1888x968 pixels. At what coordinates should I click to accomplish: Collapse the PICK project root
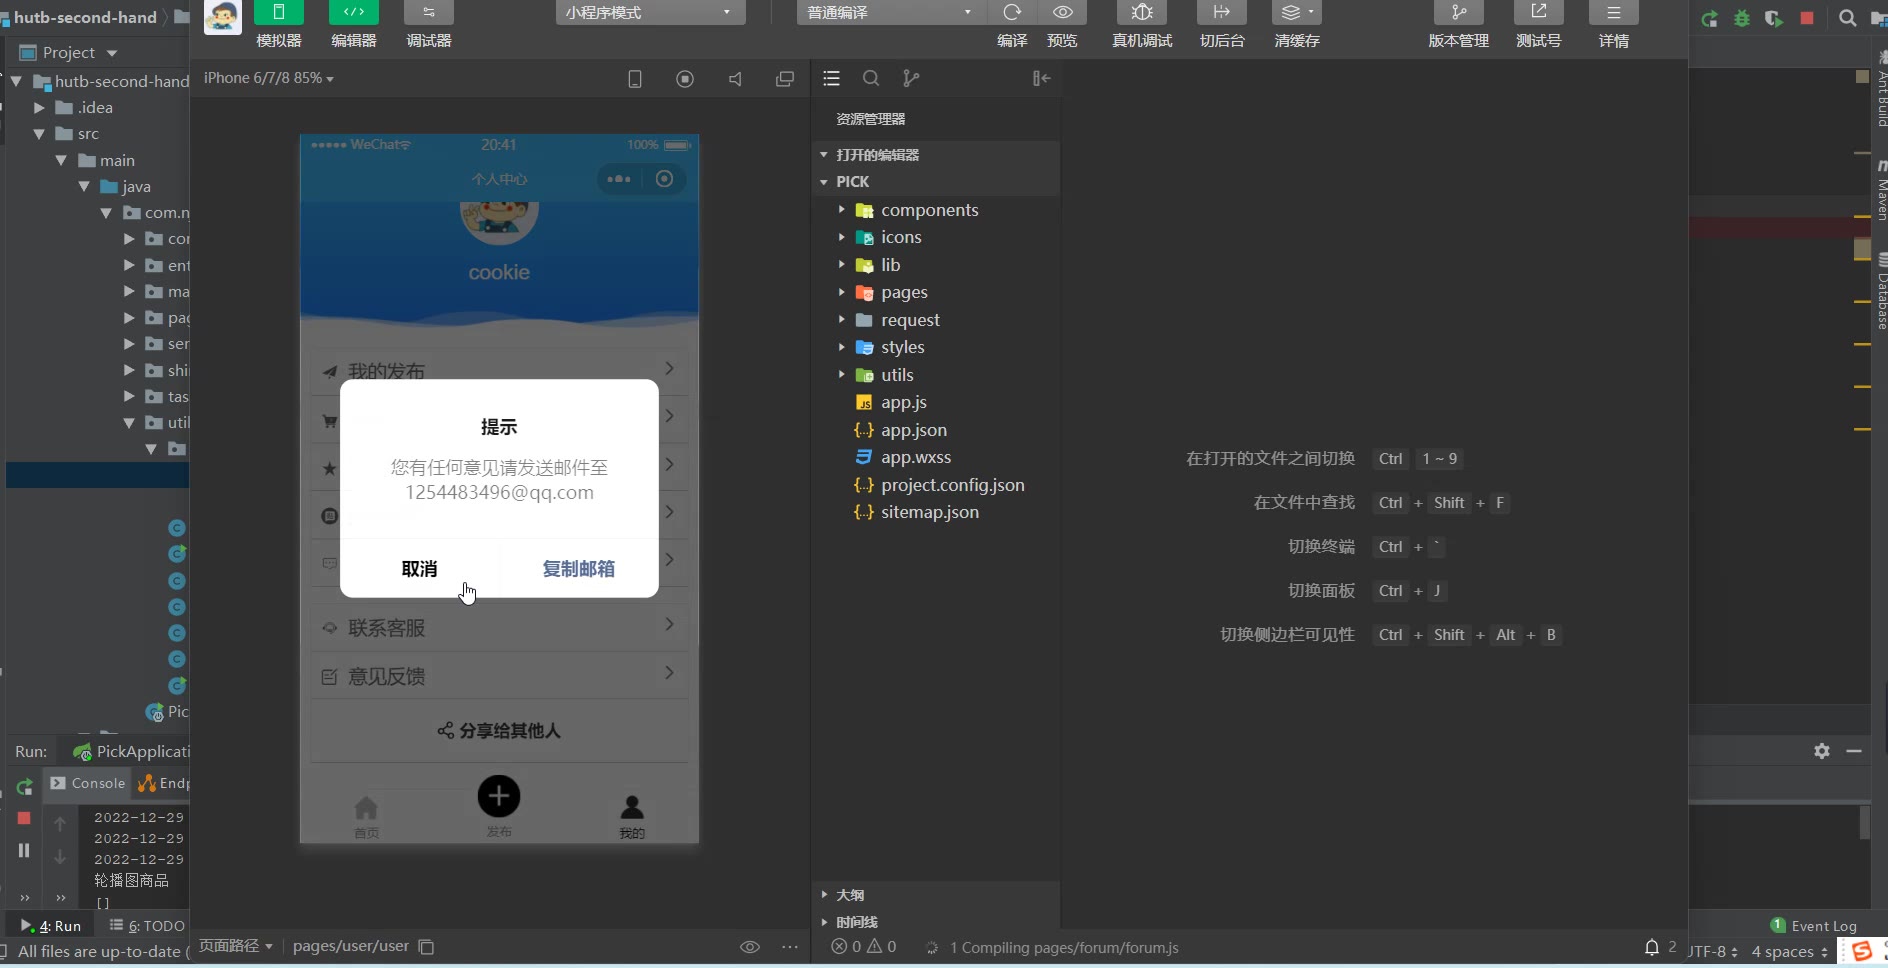(936, 182)
